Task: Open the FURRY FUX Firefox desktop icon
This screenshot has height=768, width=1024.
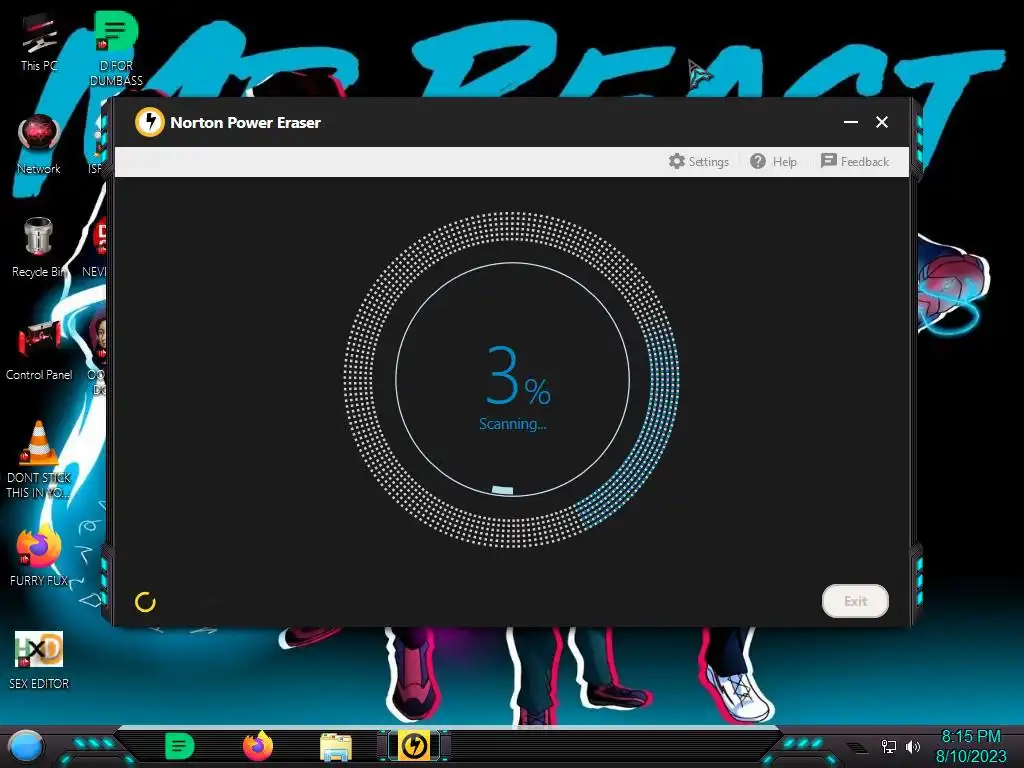Action: (39, 556)
